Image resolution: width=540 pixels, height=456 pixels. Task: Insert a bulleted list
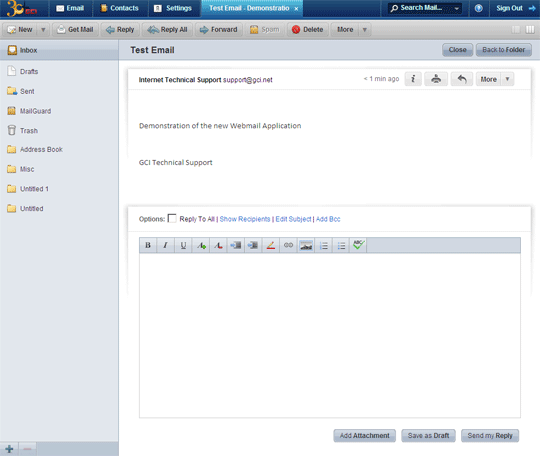coord(341,245)
